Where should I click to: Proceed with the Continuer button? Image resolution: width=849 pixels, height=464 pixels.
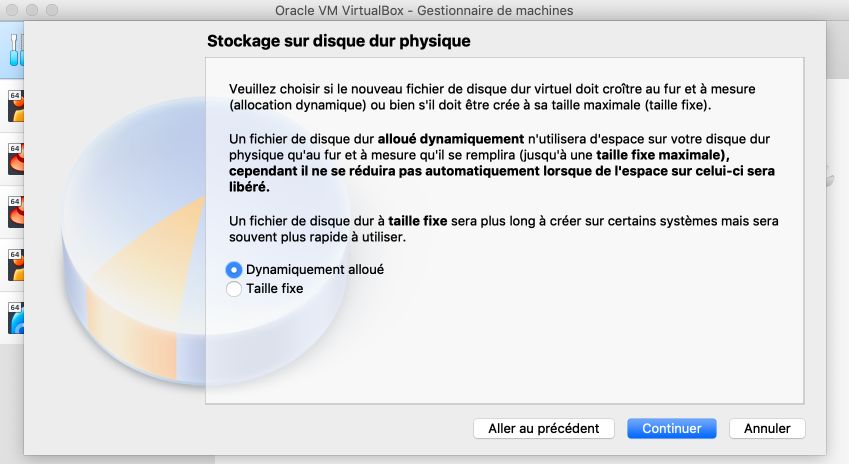[671, 428]
